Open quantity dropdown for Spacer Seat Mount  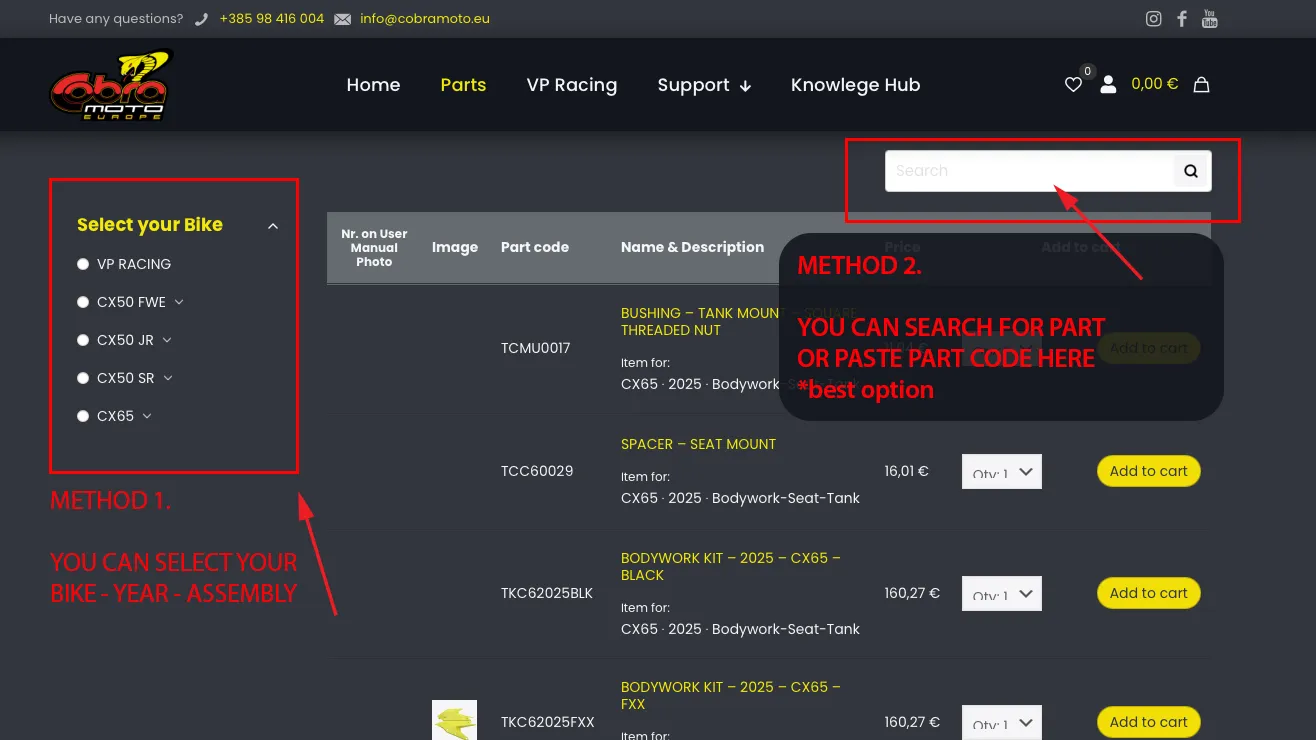(x=1001, y=472)
